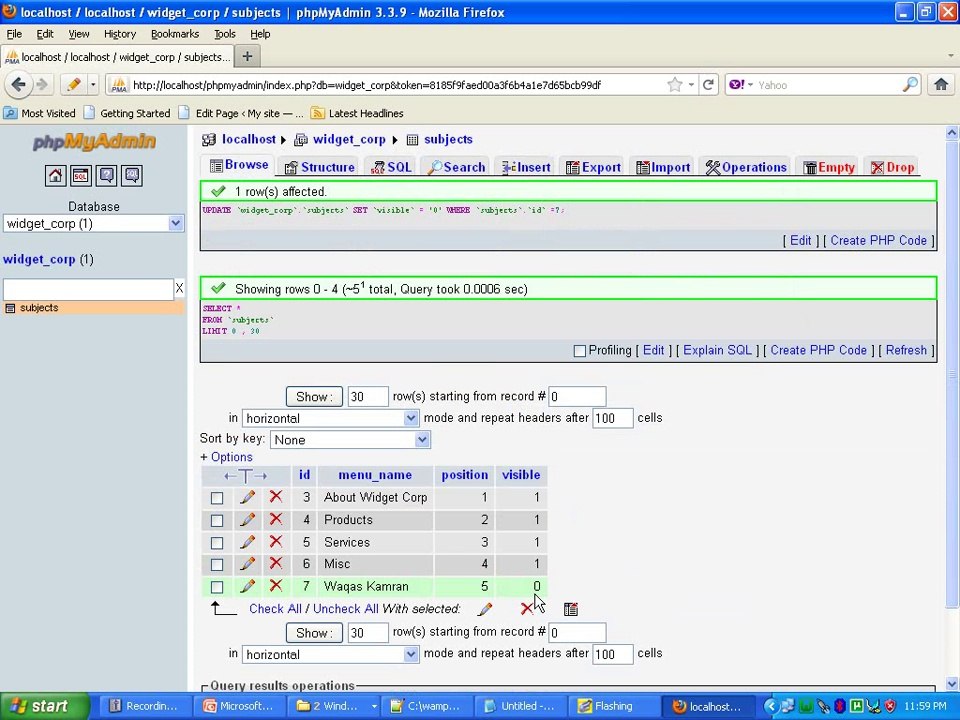
Task: Edit the Products row with pencil icon
Action: click(247, 520)
